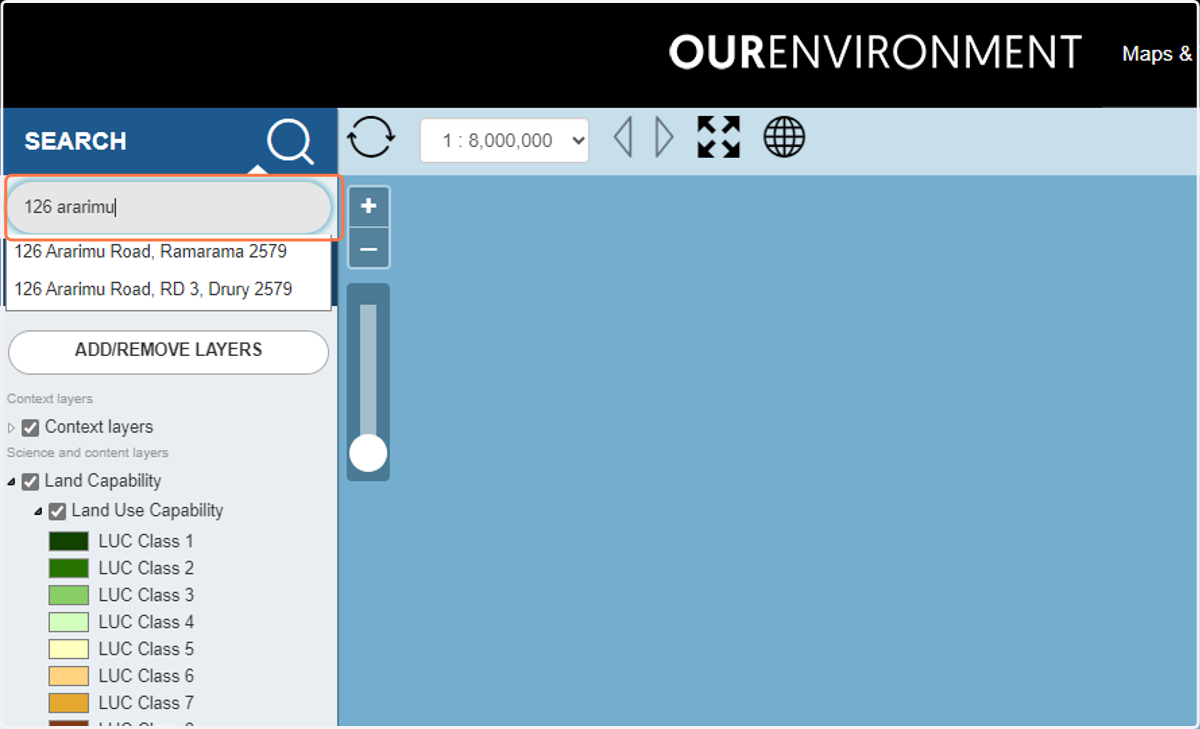1200x729 pixels.
Task: Toggle the Context layers checkbox
Action: pos(31,428)
